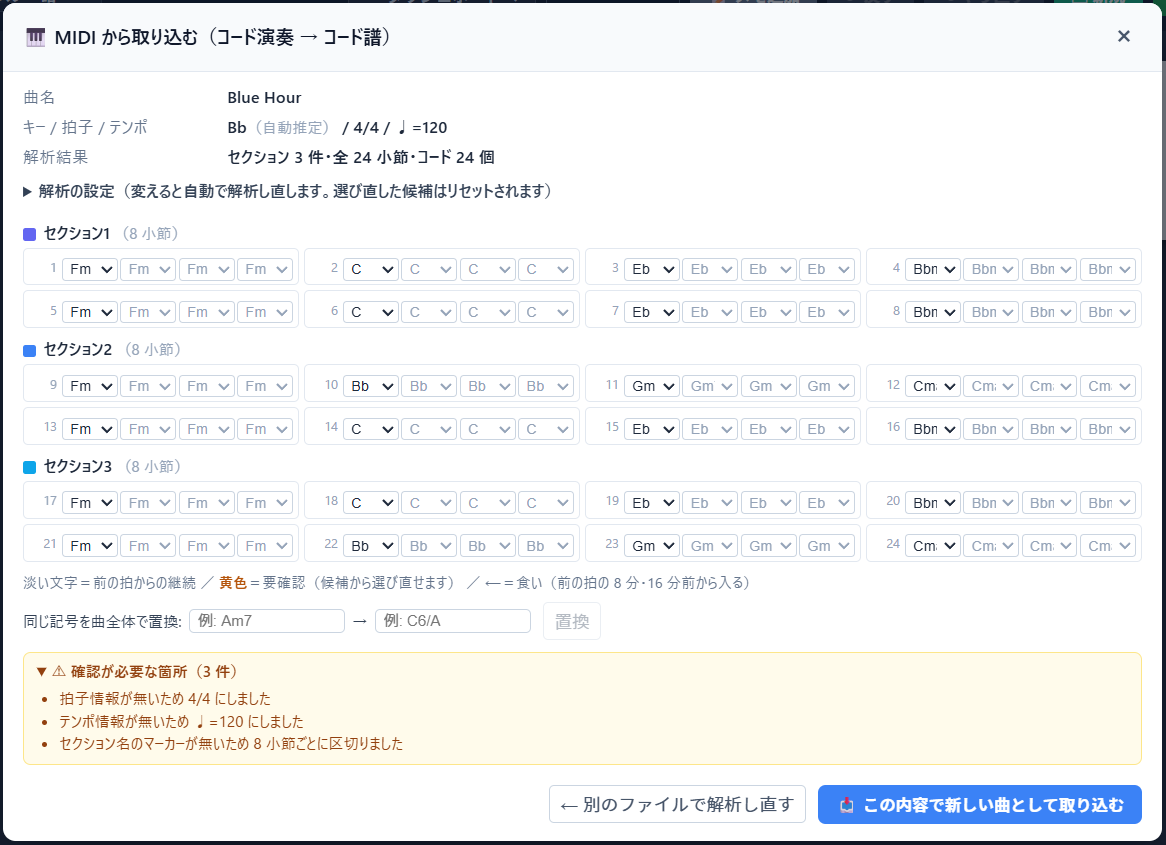Click the inbox icon on the import button
Screen dimensions: 1166x845
pyautogui.click(x=846, y=805)
